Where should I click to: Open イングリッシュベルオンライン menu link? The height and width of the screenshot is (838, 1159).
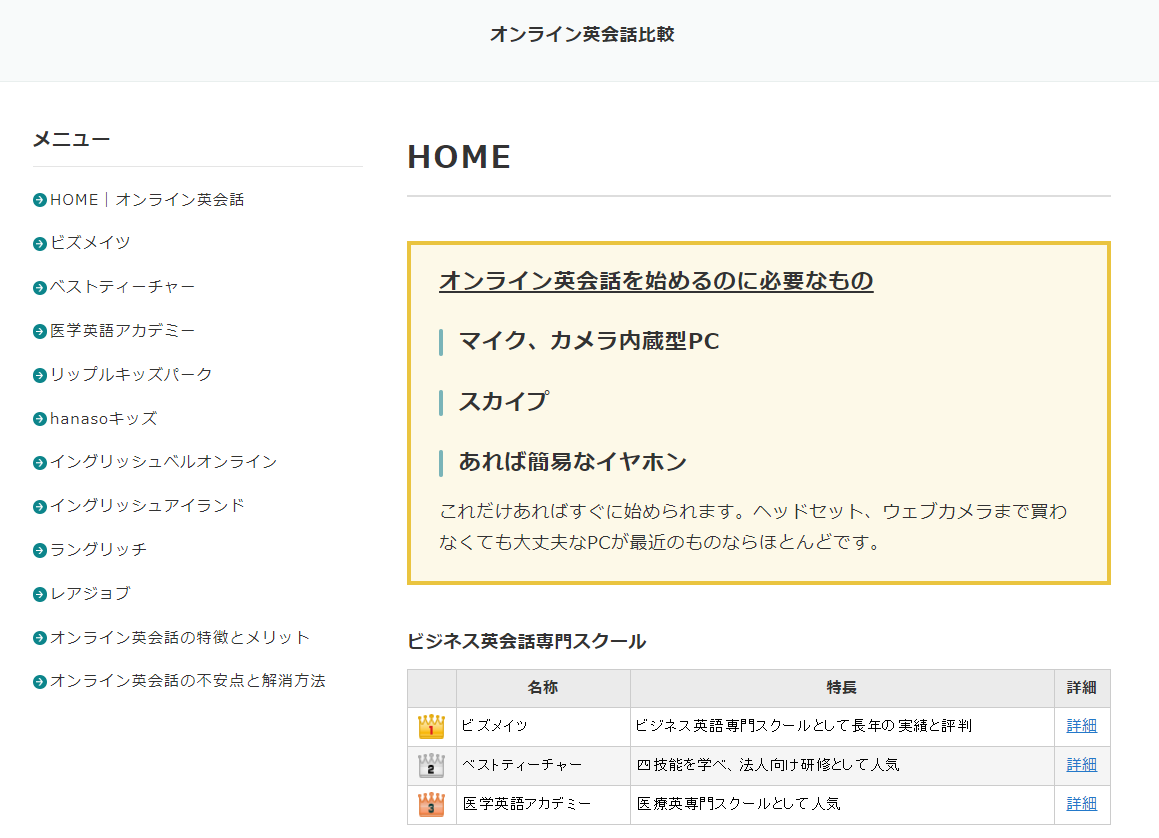(163, 462)
